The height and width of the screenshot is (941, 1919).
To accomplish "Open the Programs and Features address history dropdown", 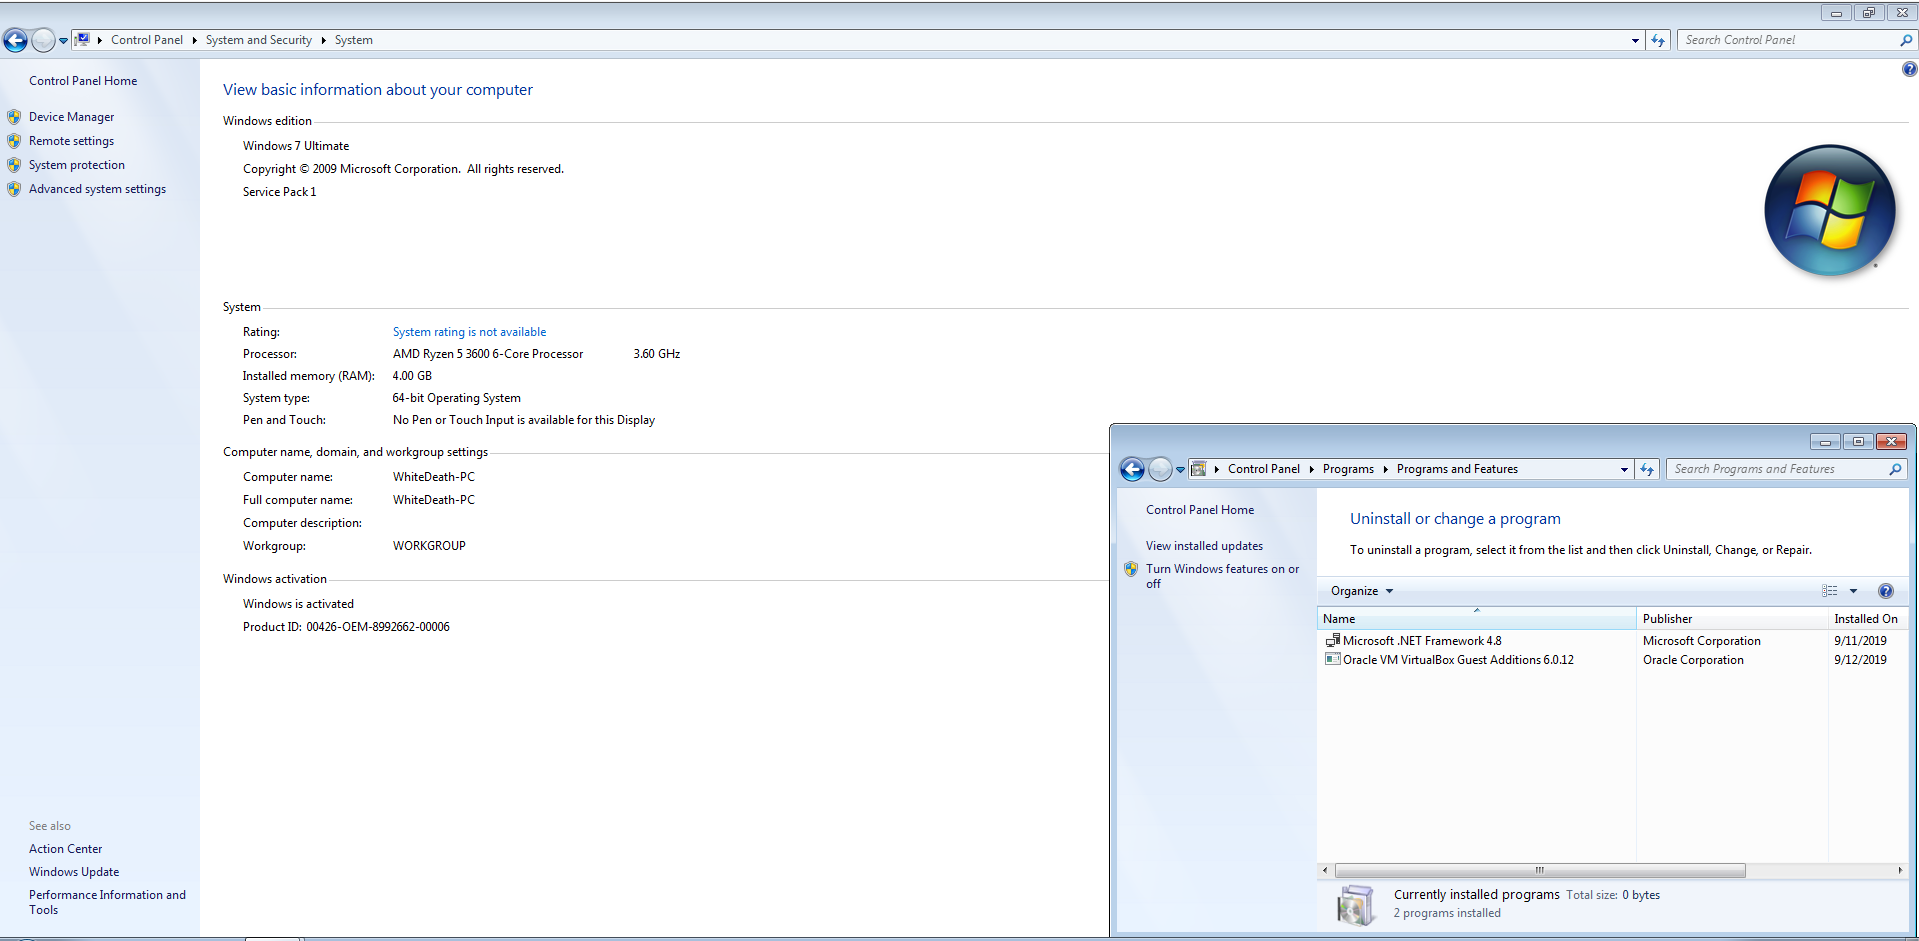I will tap(1624, 470).
